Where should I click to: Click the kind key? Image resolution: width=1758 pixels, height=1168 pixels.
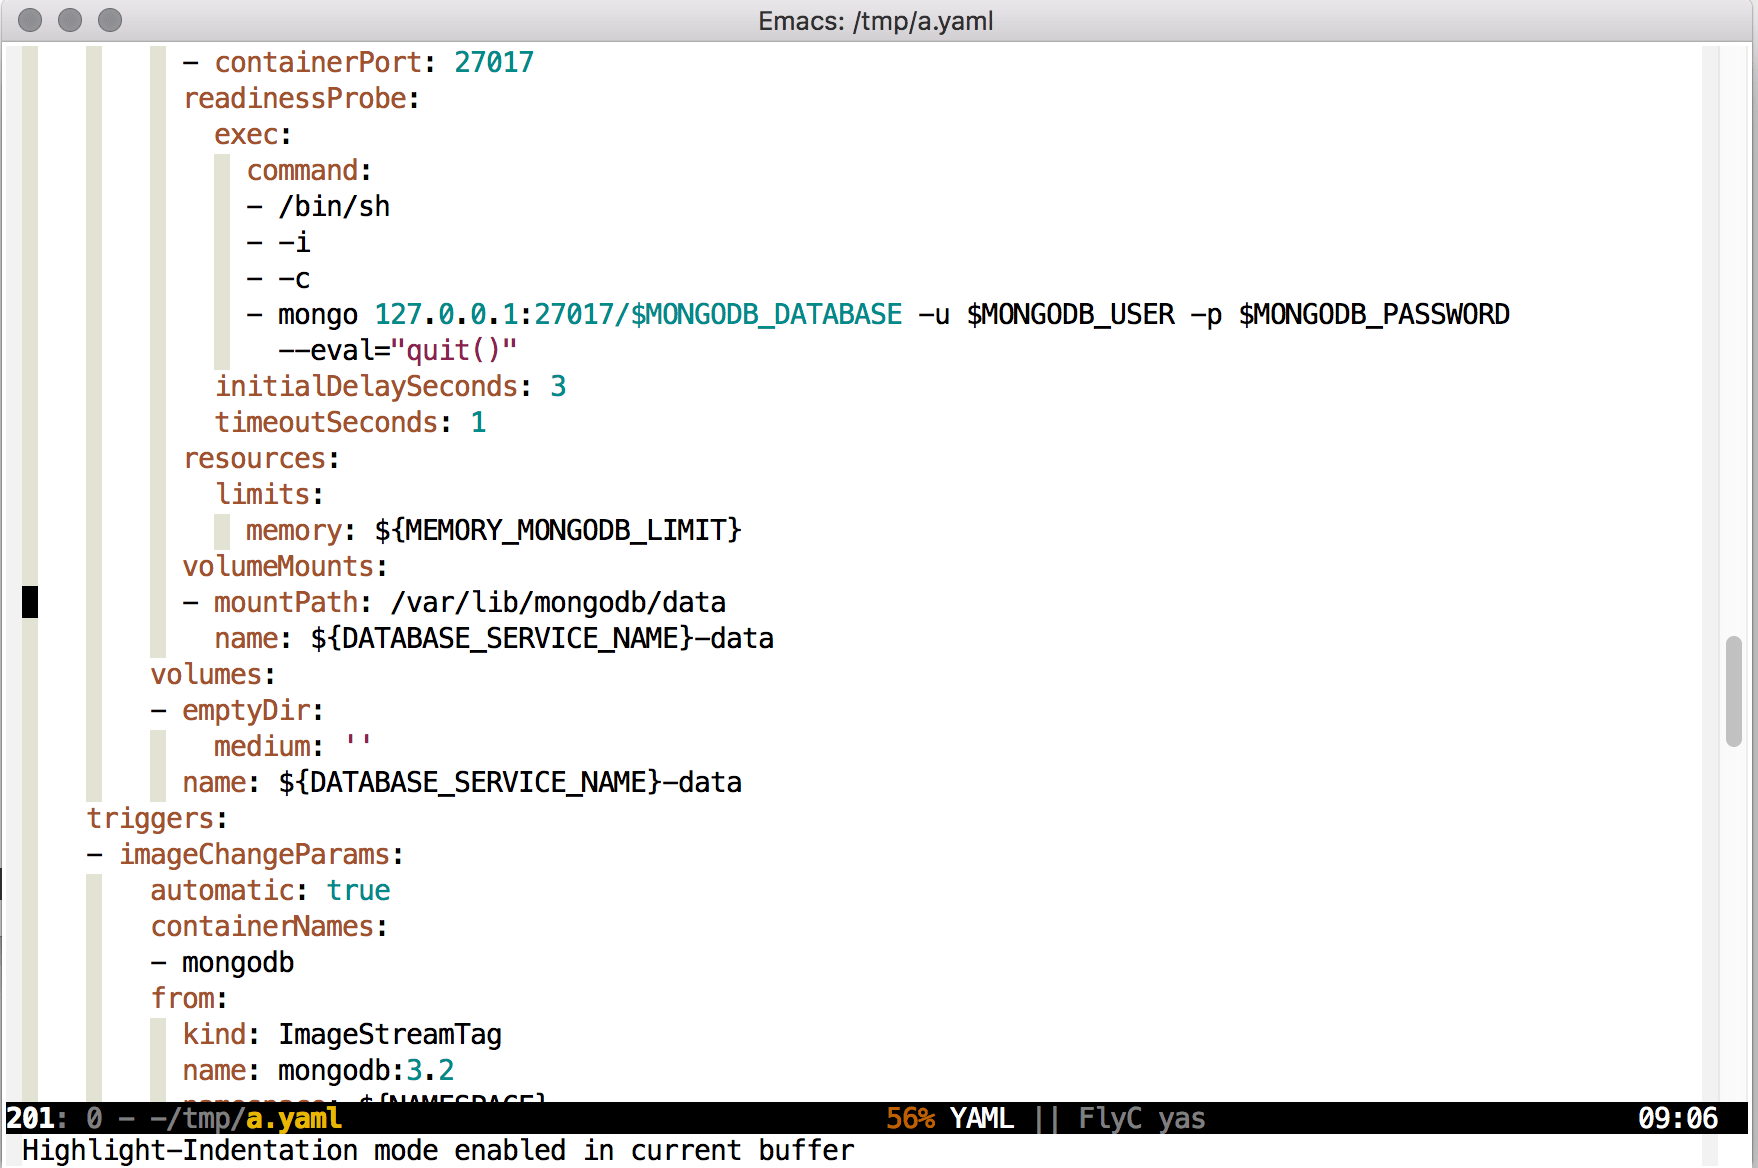pyautogui.click(x=214, y=1034)
